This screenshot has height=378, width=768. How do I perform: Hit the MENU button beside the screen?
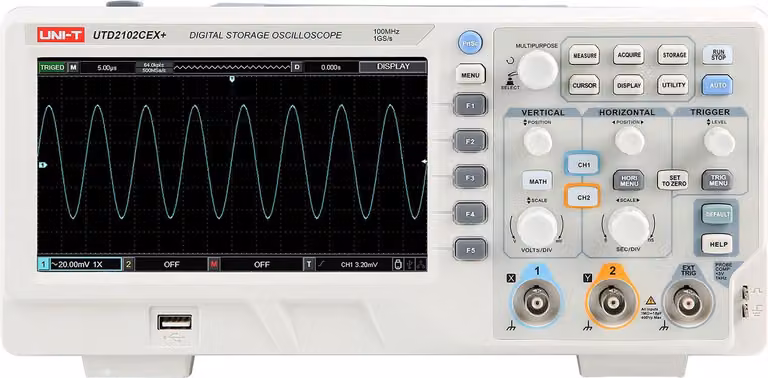point(470,75)
